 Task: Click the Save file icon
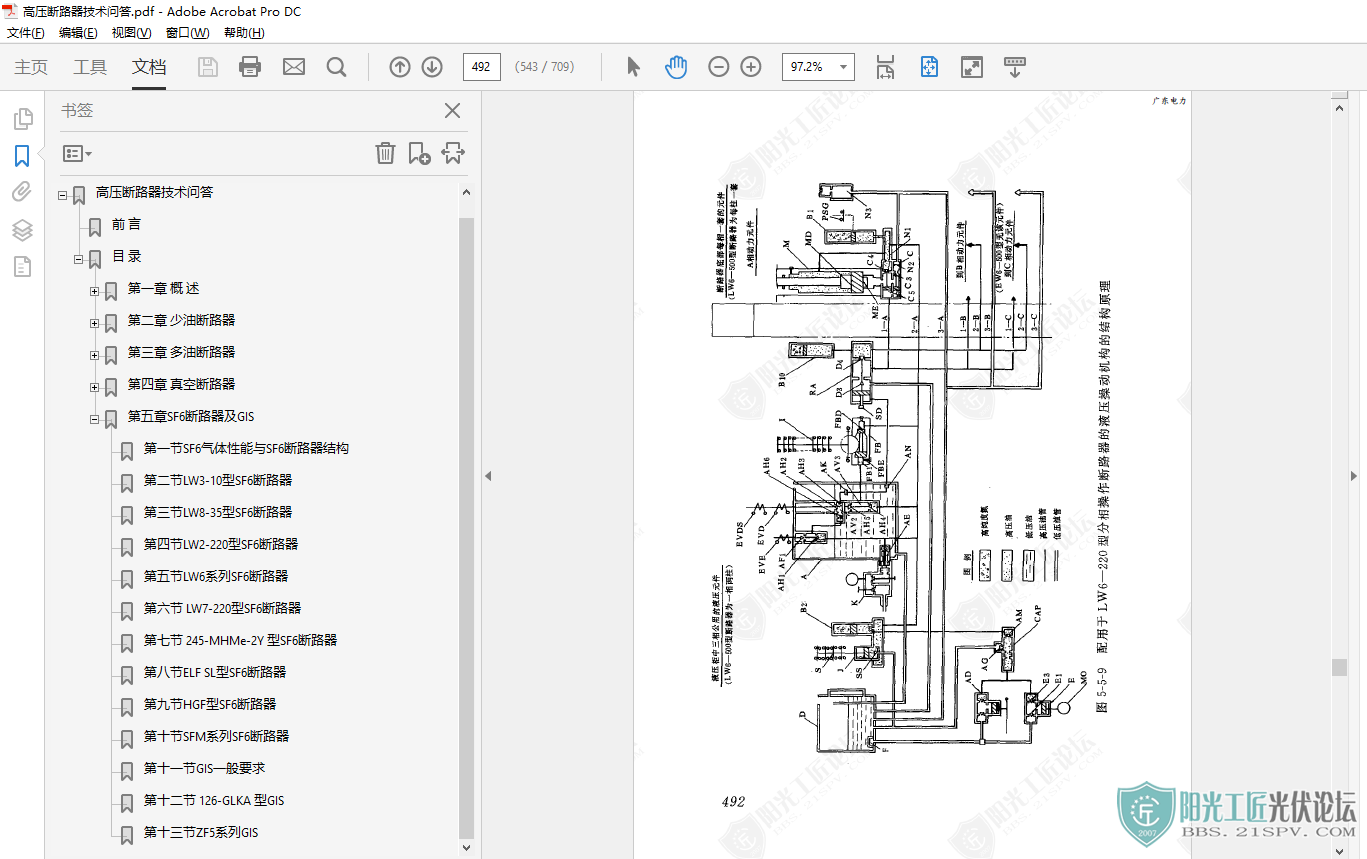208,67
